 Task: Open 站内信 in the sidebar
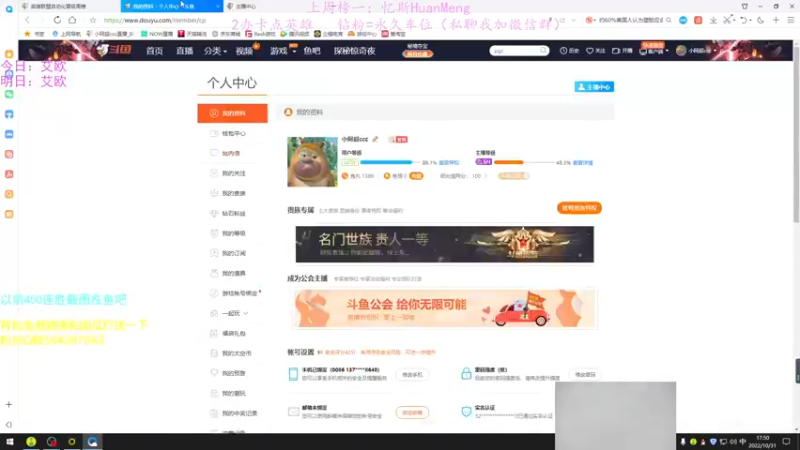[232, 153]
